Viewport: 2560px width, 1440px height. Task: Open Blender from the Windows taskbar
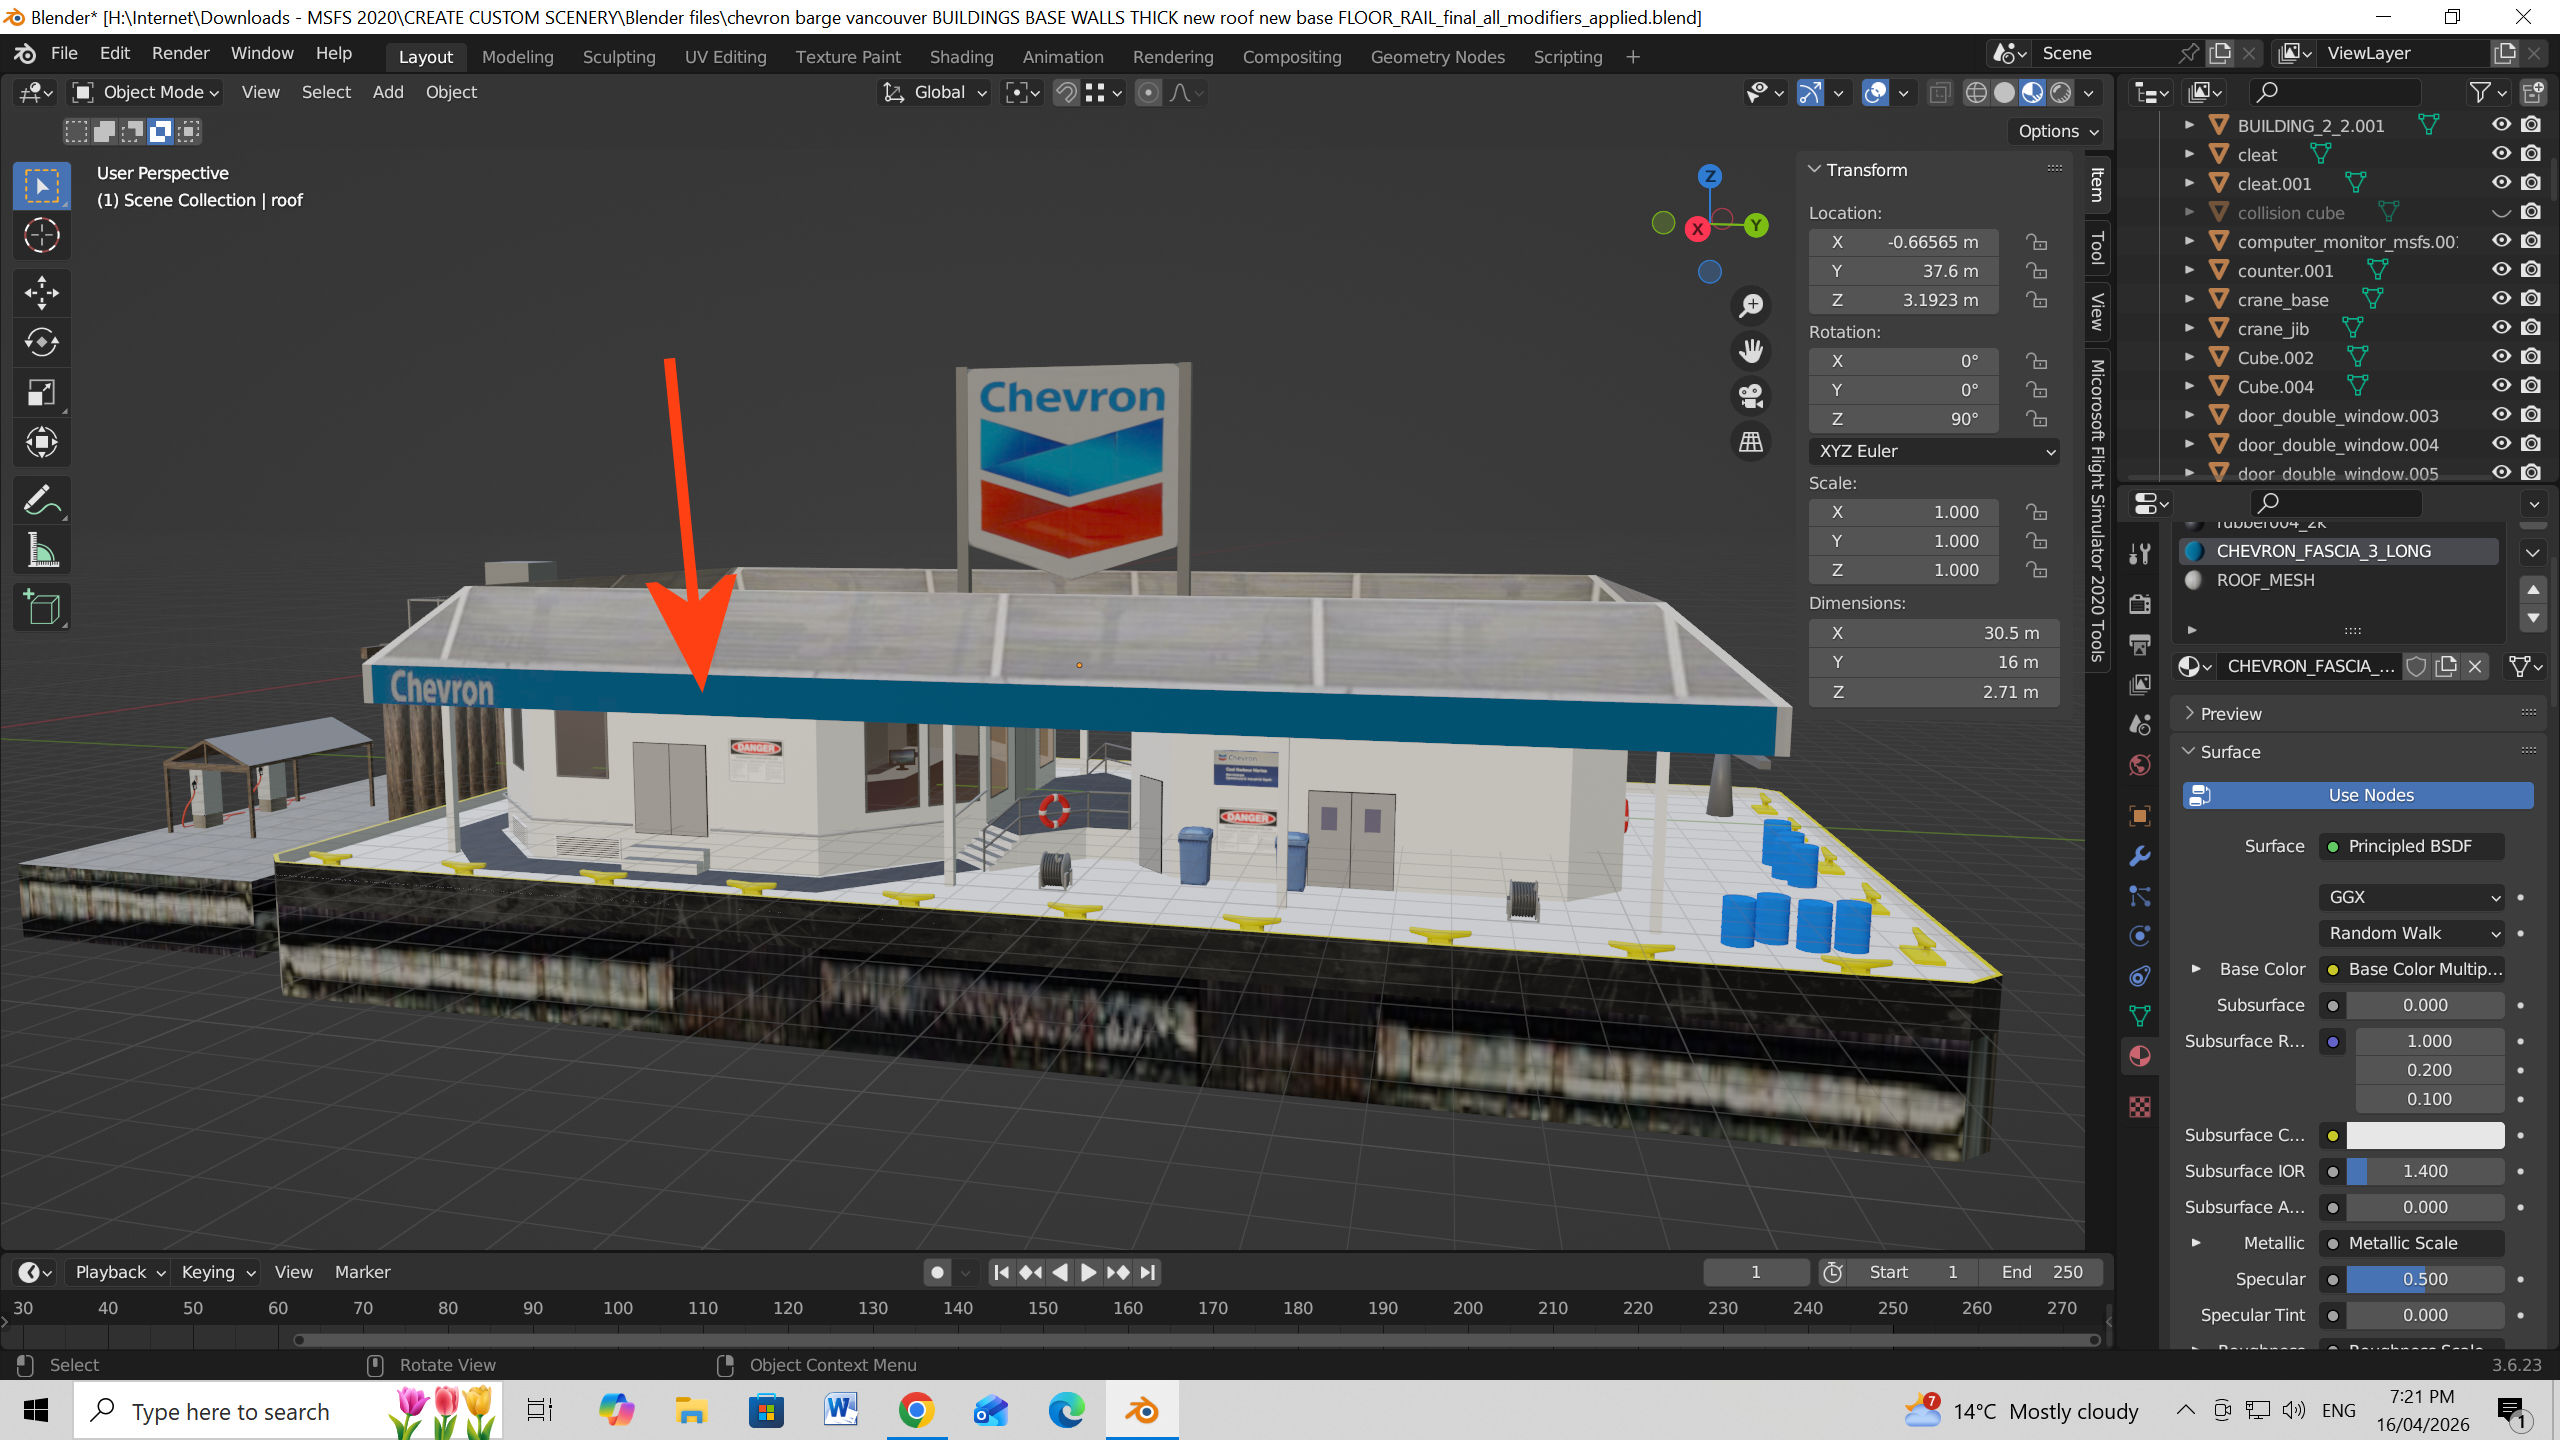pos(1142,1411)
